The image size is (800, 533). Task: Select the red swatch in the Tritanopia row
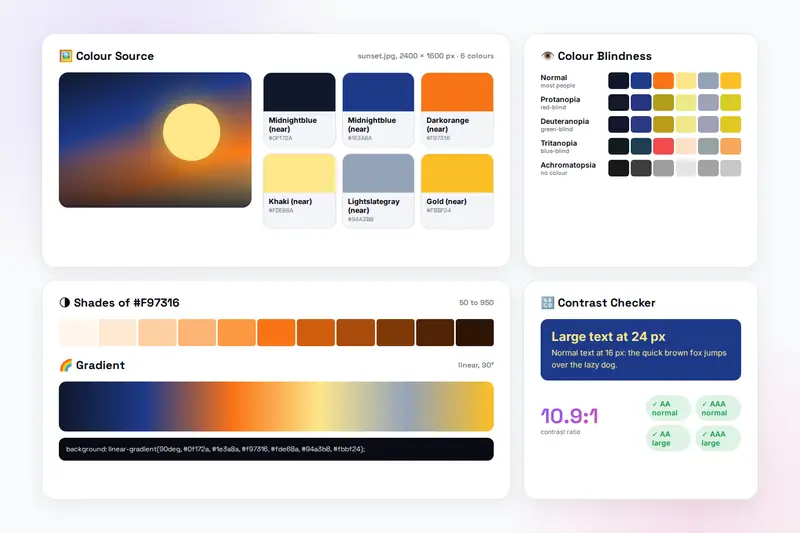(663, 146)
